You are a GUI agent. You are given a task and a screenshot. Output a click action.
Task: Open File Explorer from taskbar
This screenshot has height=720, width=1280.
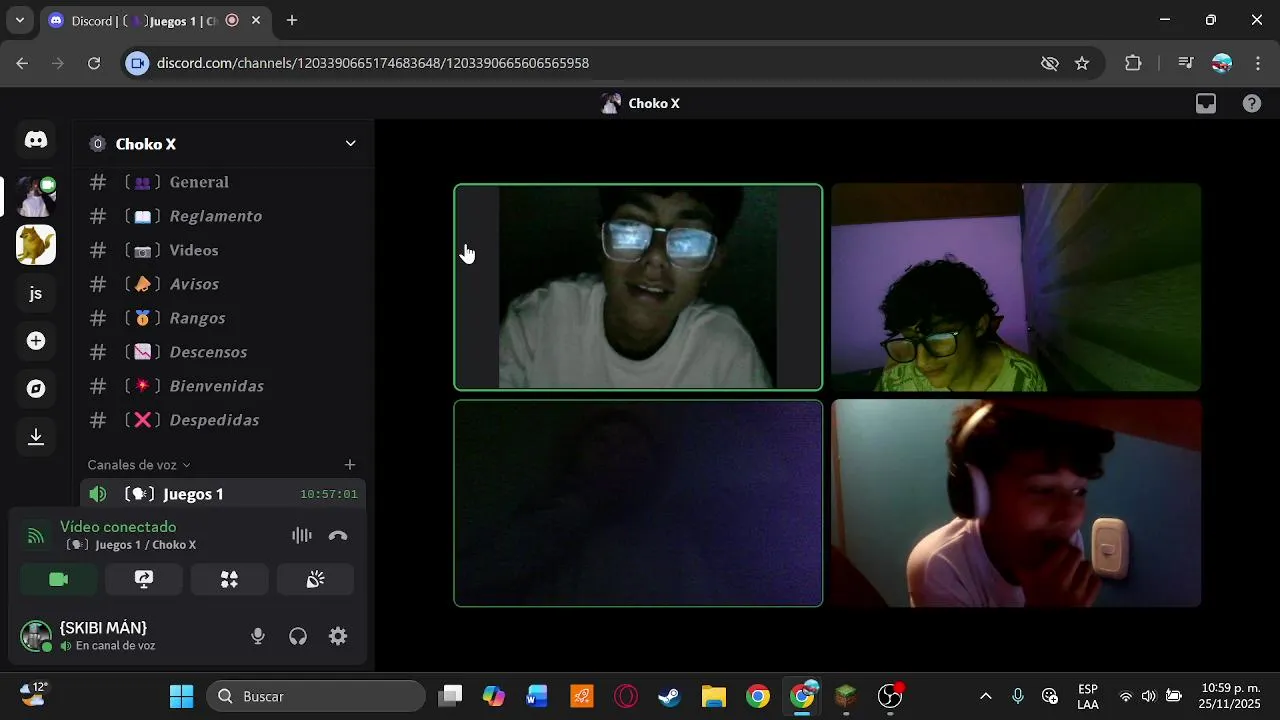[713, 696]
